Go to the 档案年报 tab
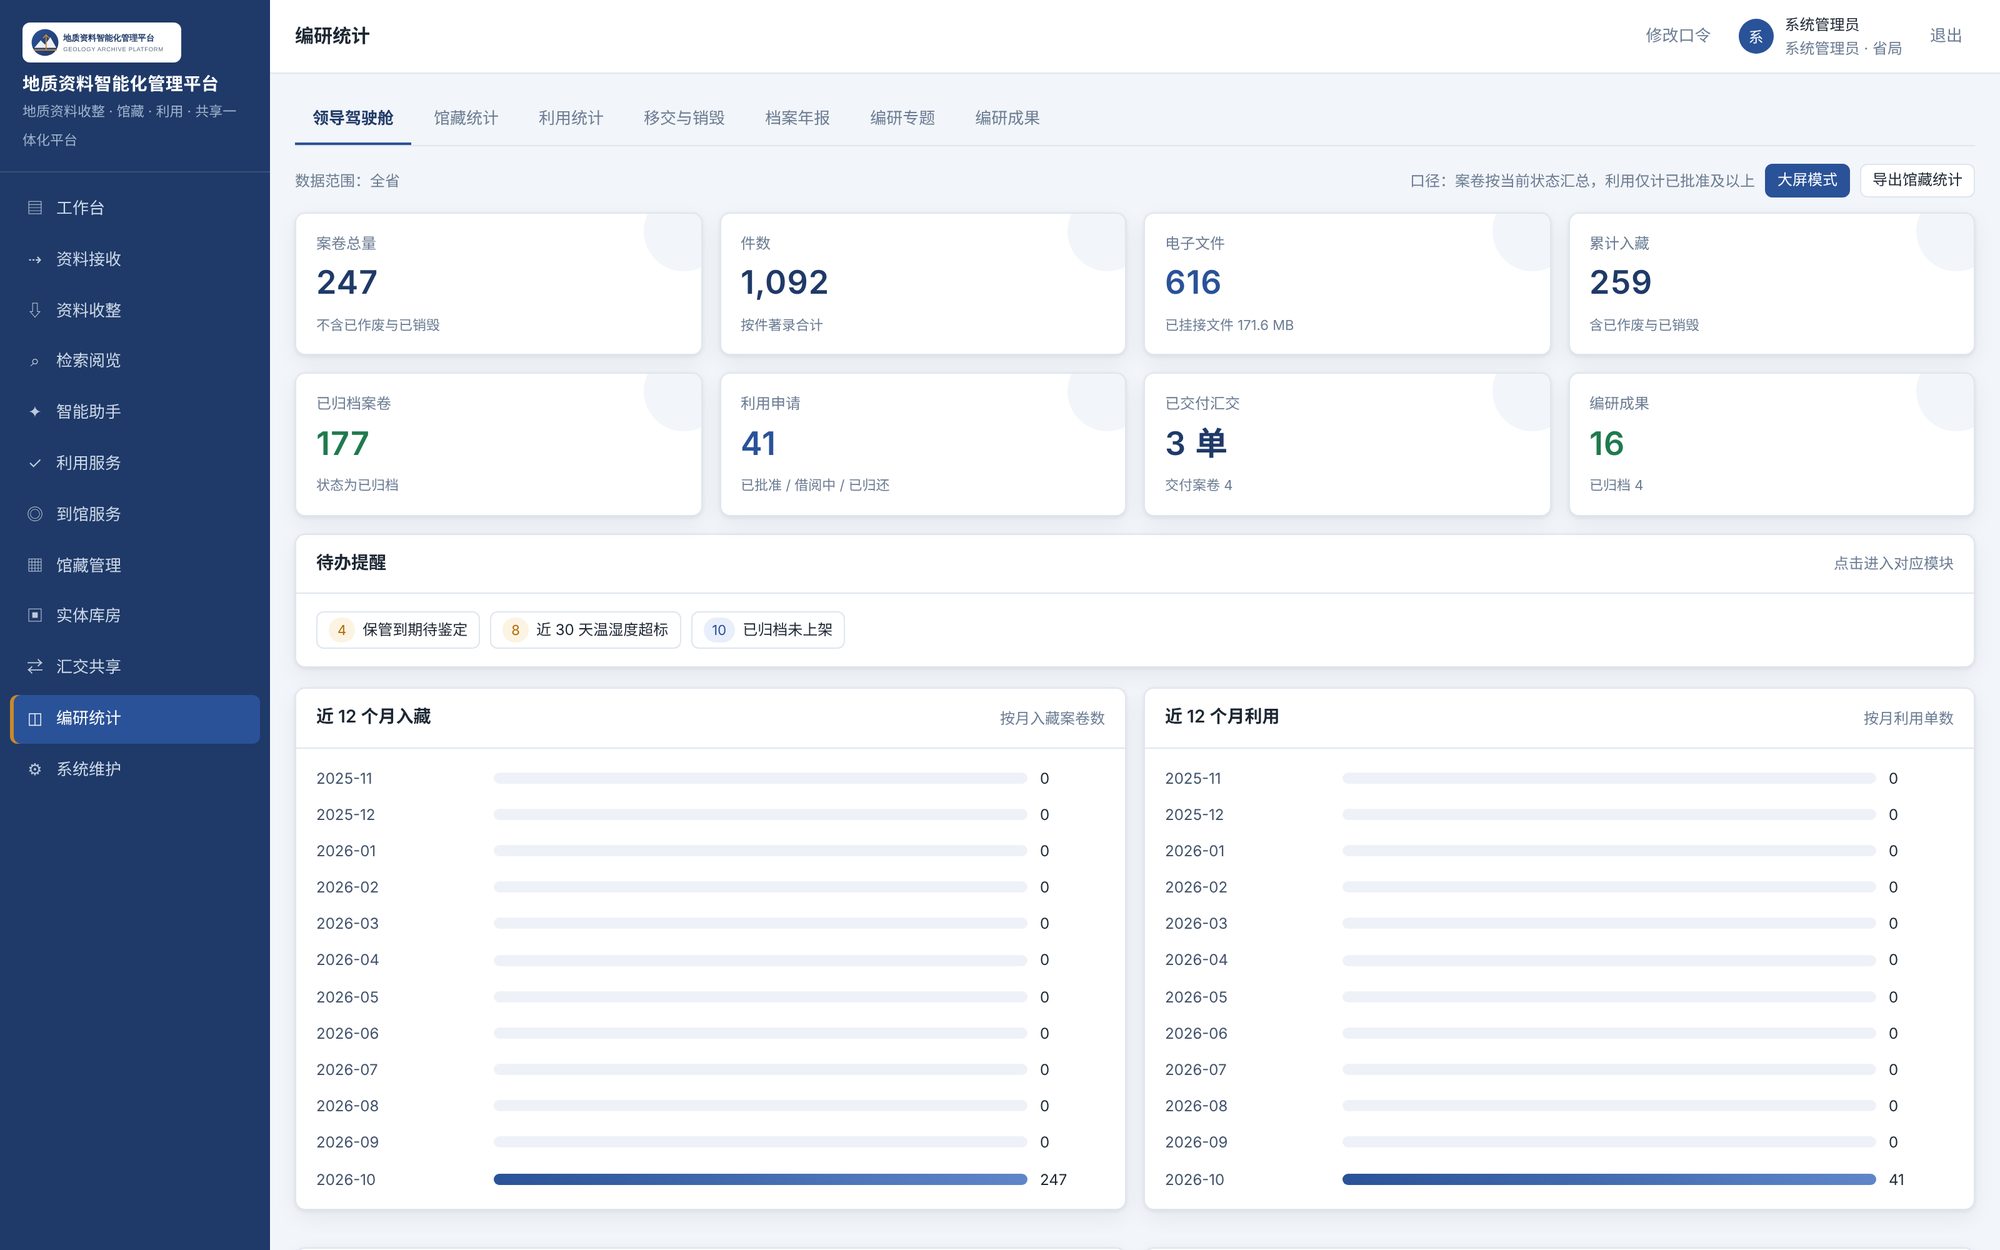The image size is (2000, 1250). click(x=797, y=118)
